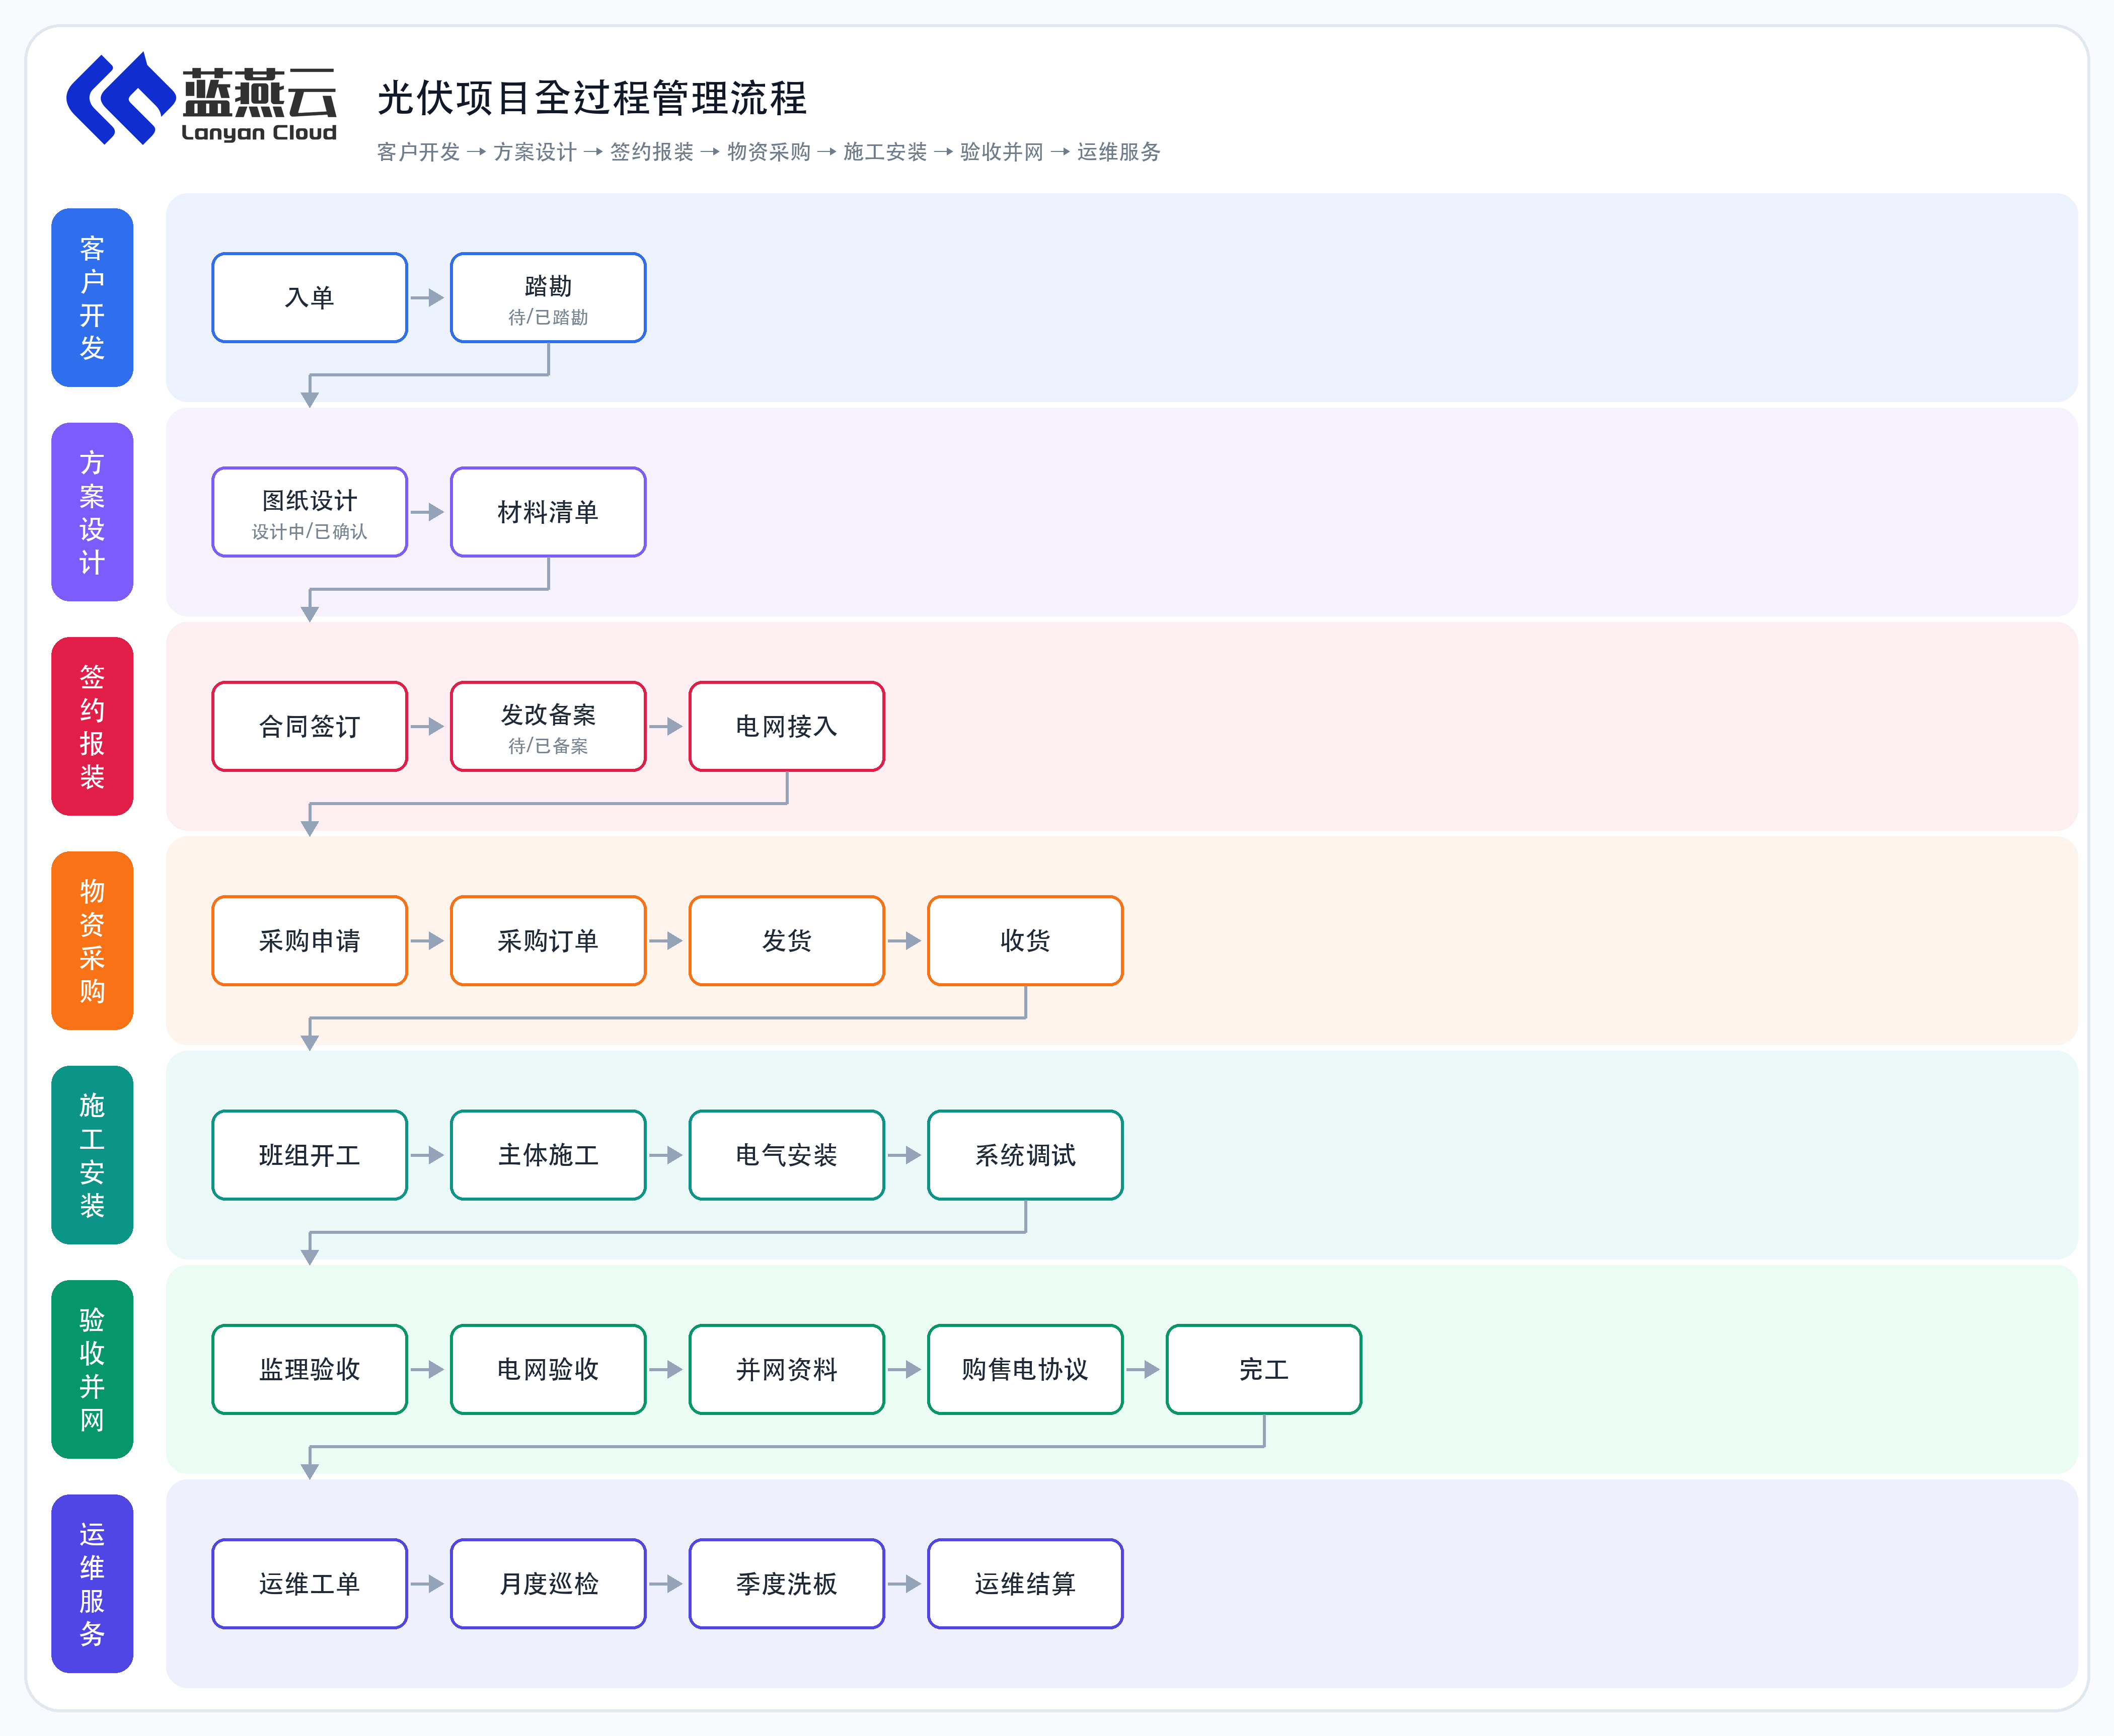The height and width of the screenshot is (1736, 2114).
Task: Click the 合同签订 step
Action: 310,726
